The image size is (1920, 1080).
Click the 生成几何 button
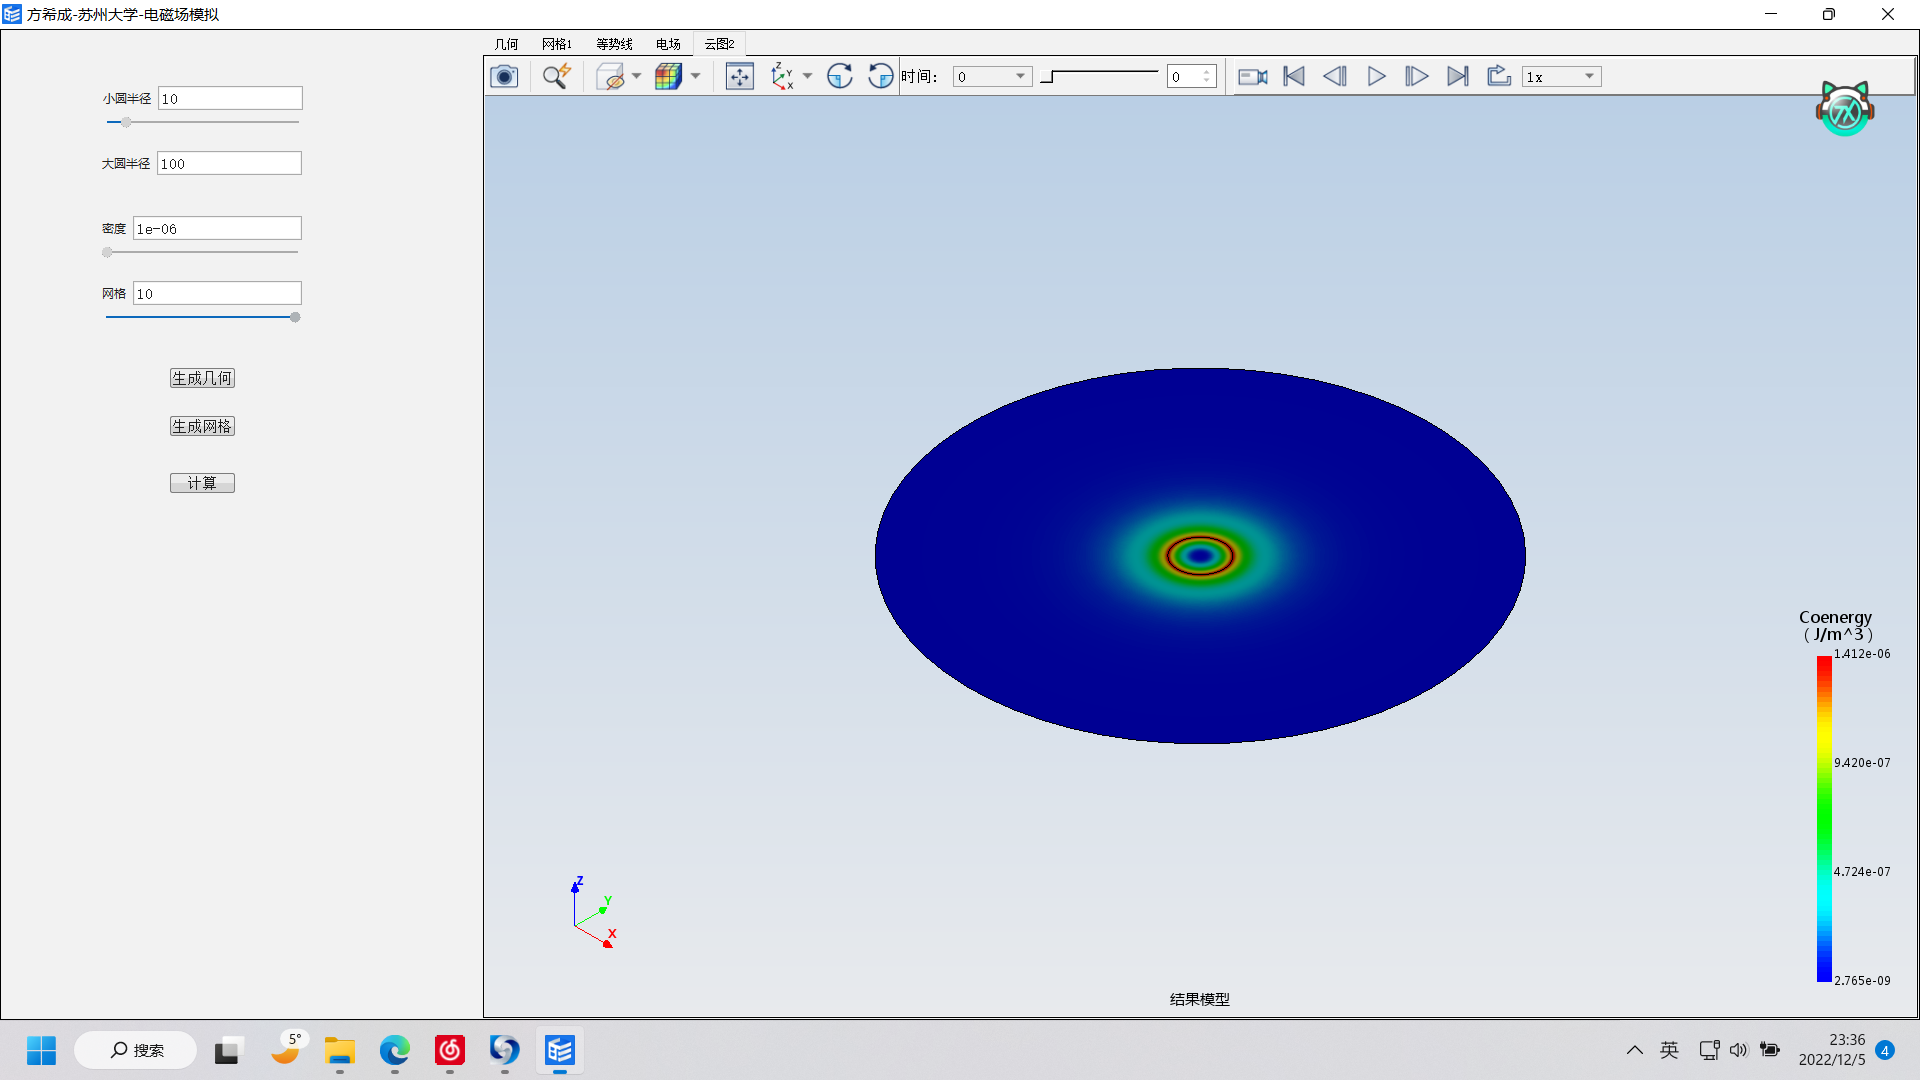tap(202, 378)
